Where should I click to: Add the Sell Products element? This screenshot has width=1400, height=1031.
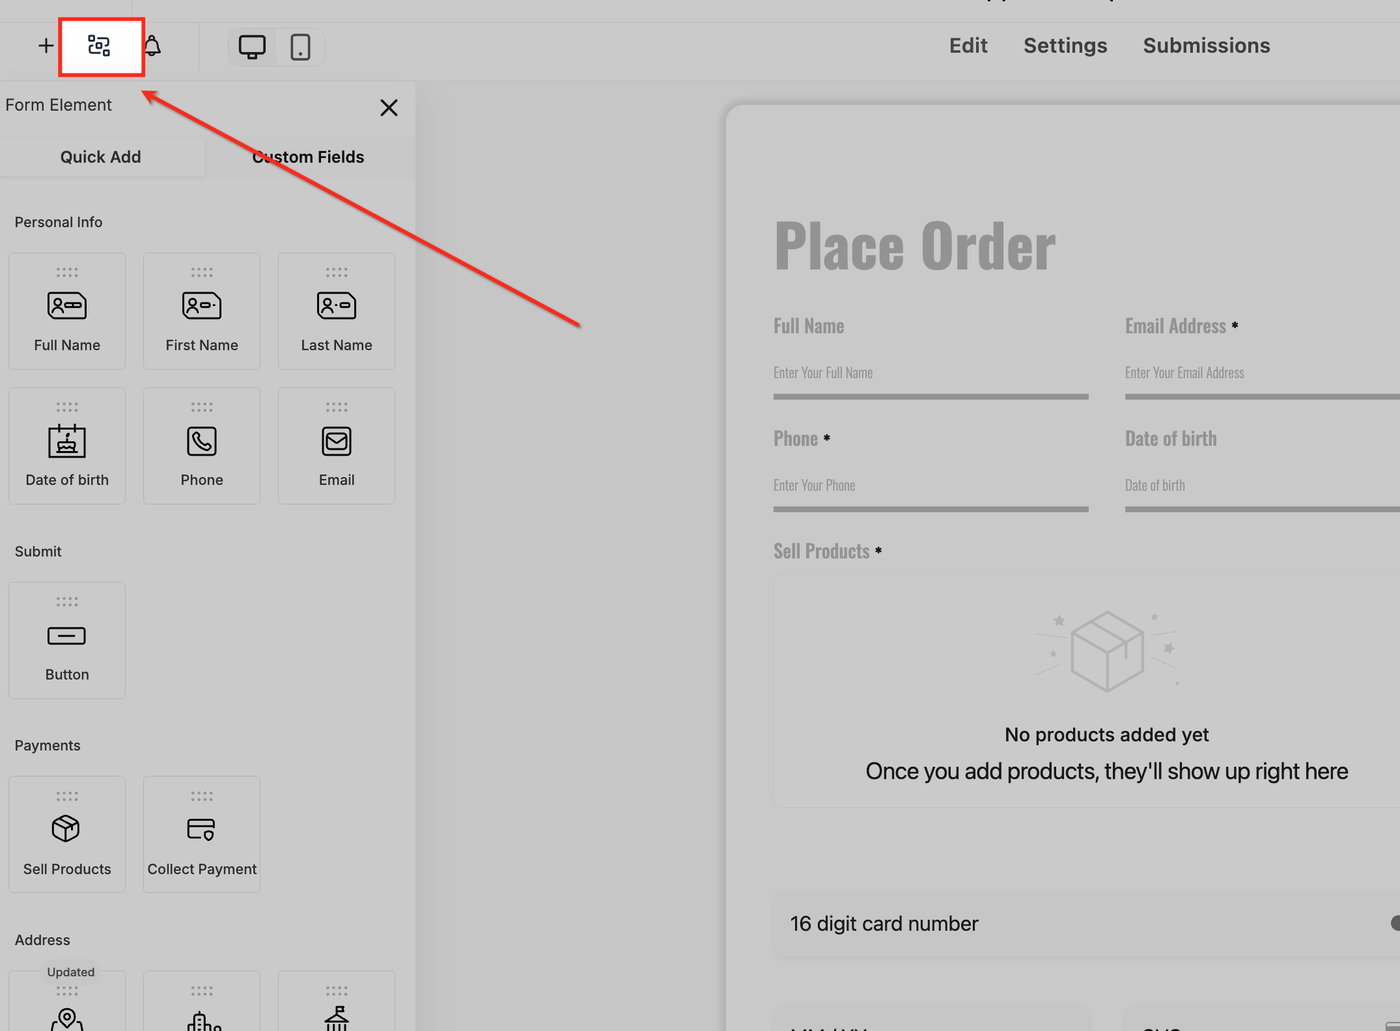(67, 835)
